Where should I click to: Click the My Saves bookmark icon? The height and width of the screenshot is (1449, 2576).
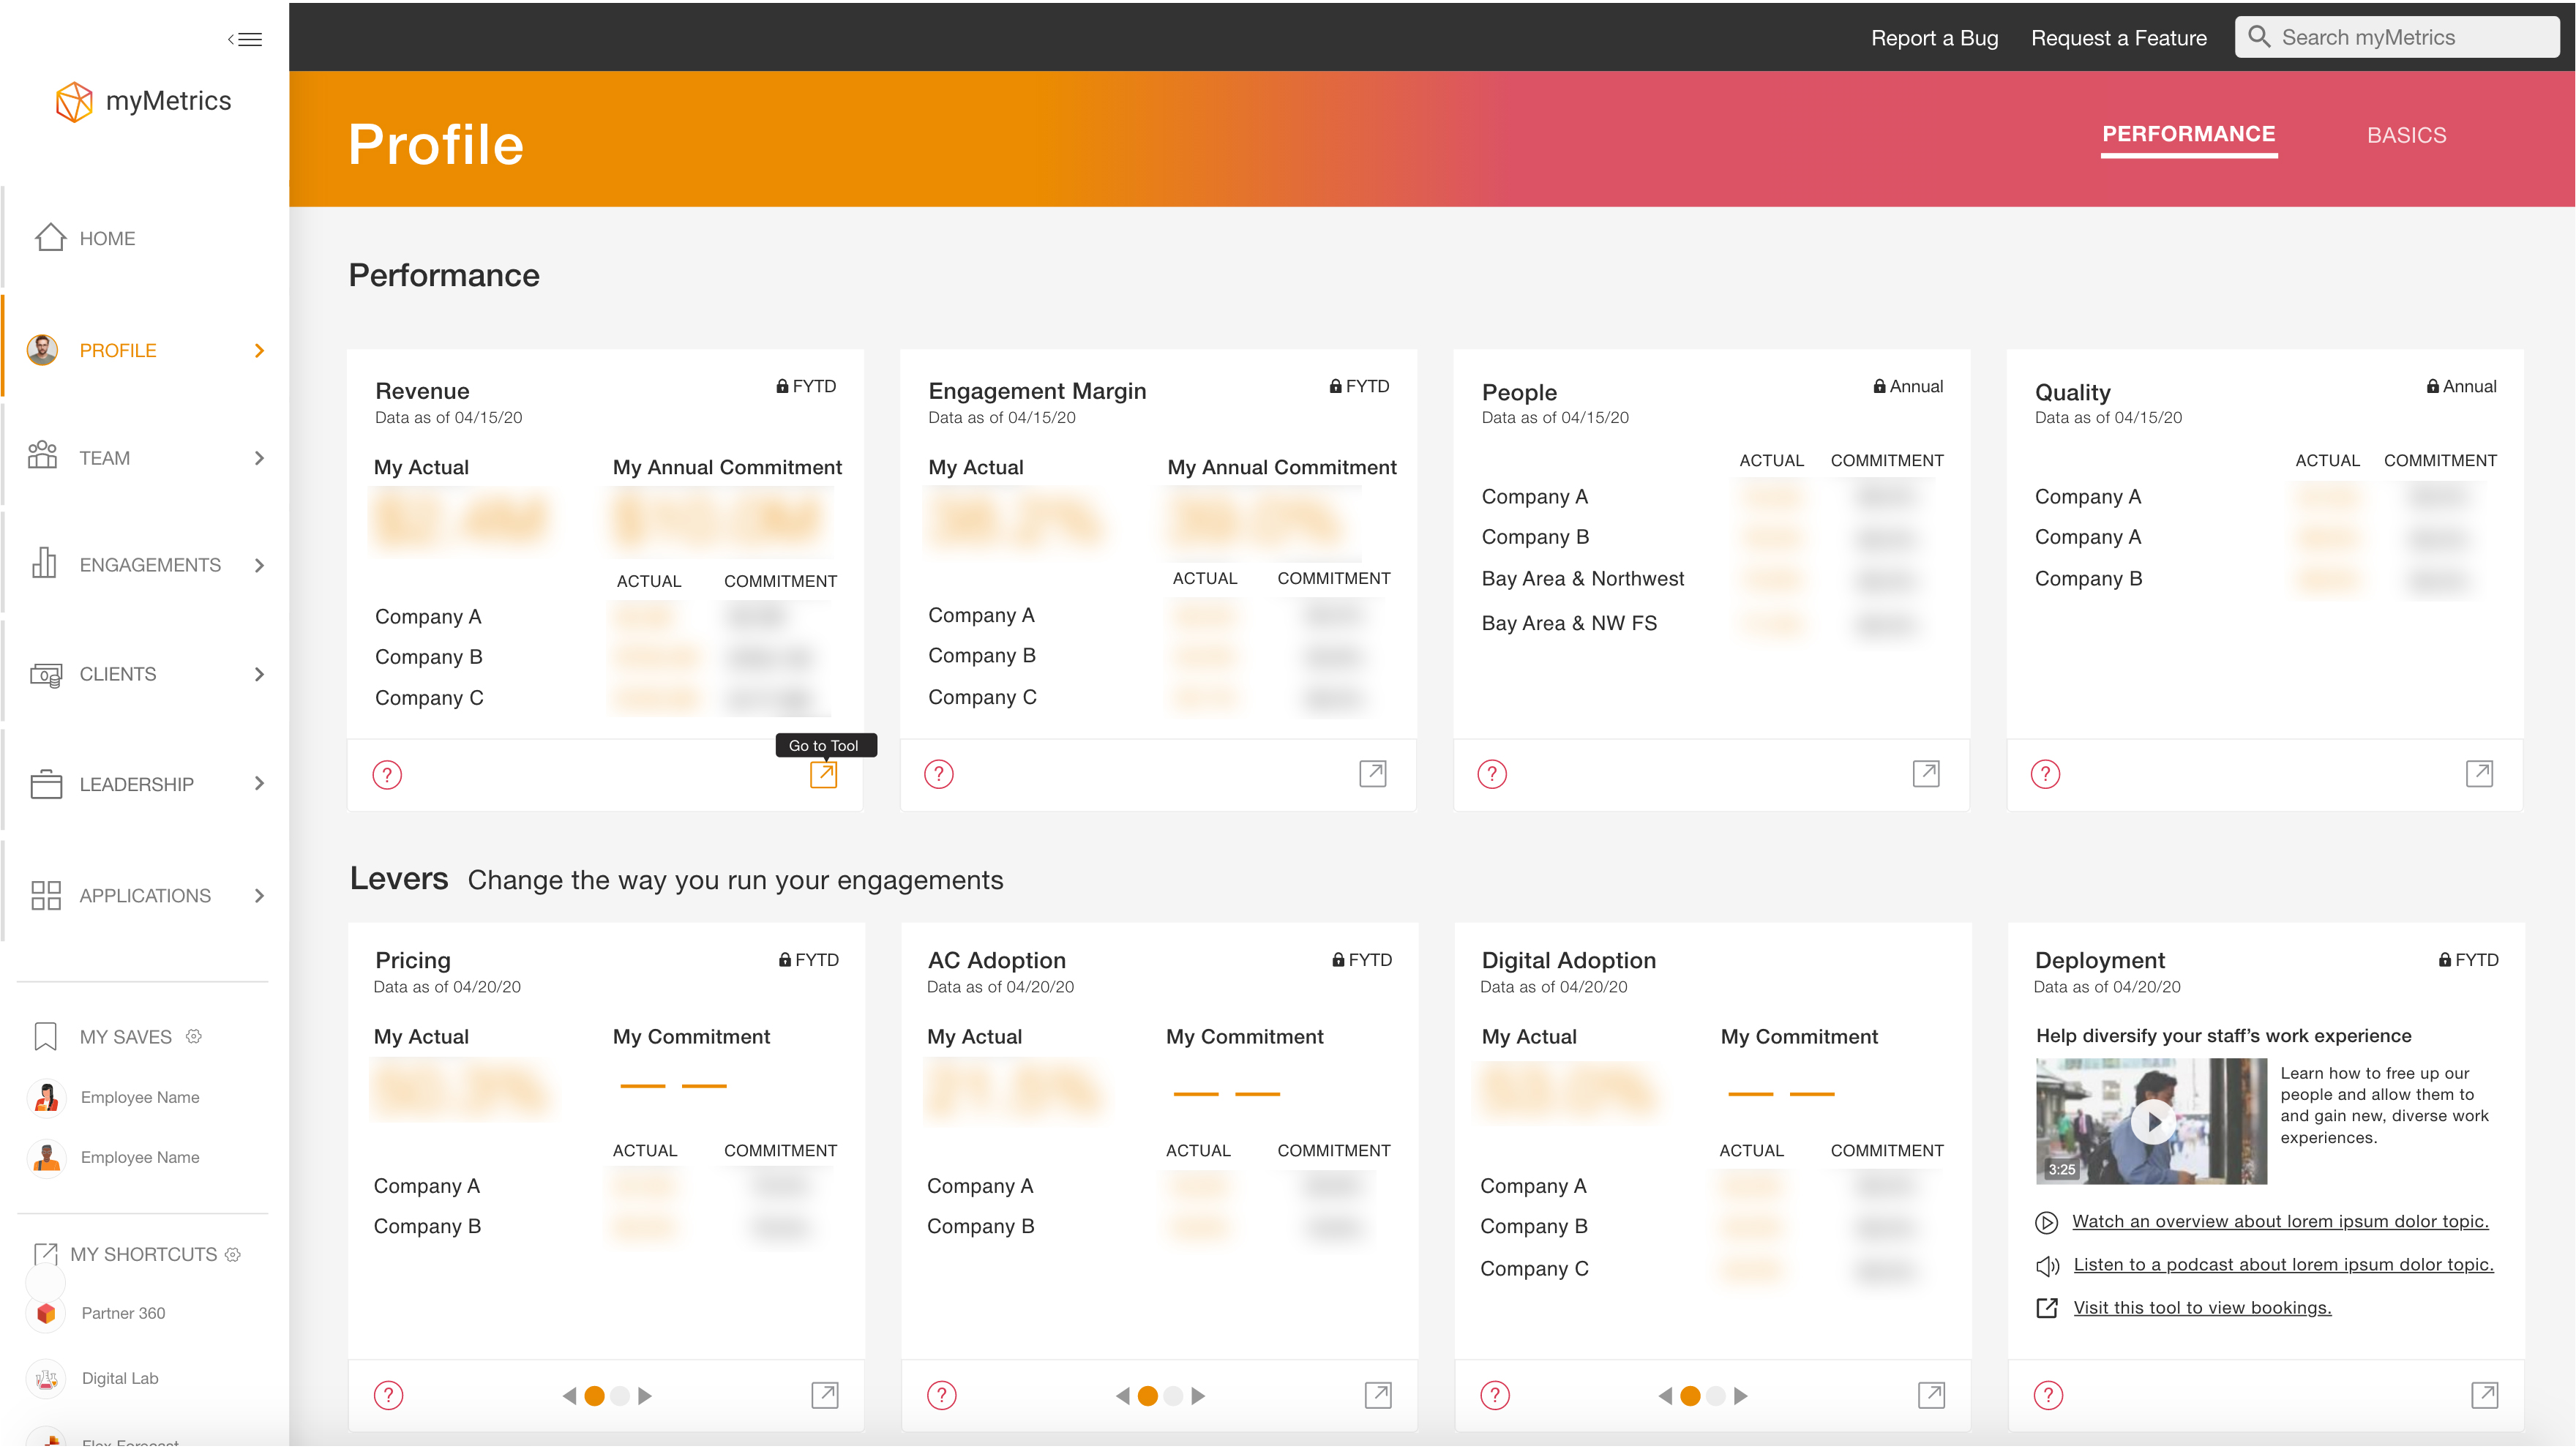[x=45, y=1037]
